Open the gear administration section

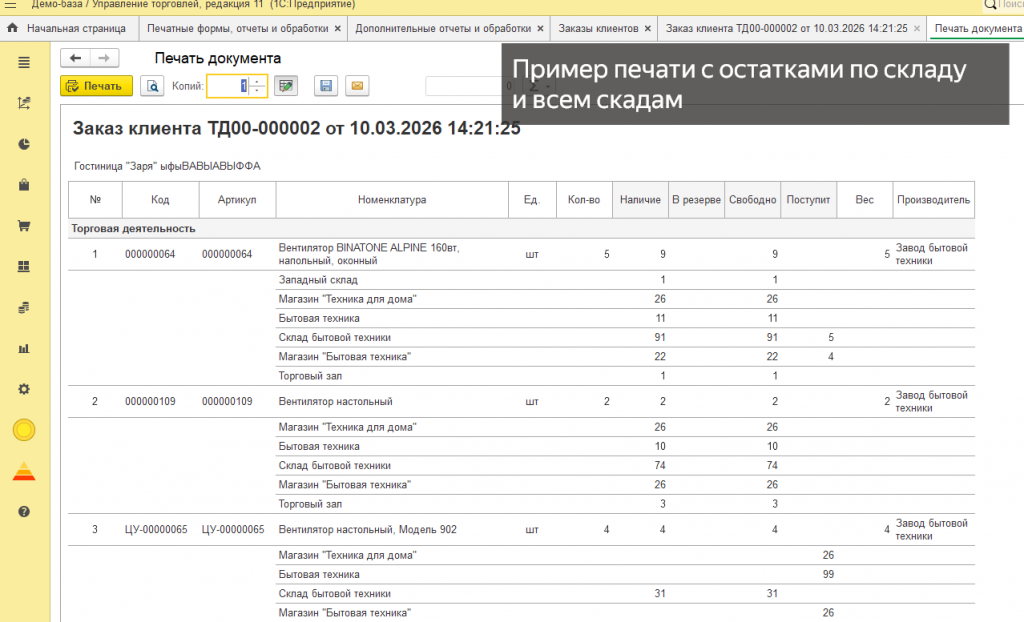click(x=24, y=389)
